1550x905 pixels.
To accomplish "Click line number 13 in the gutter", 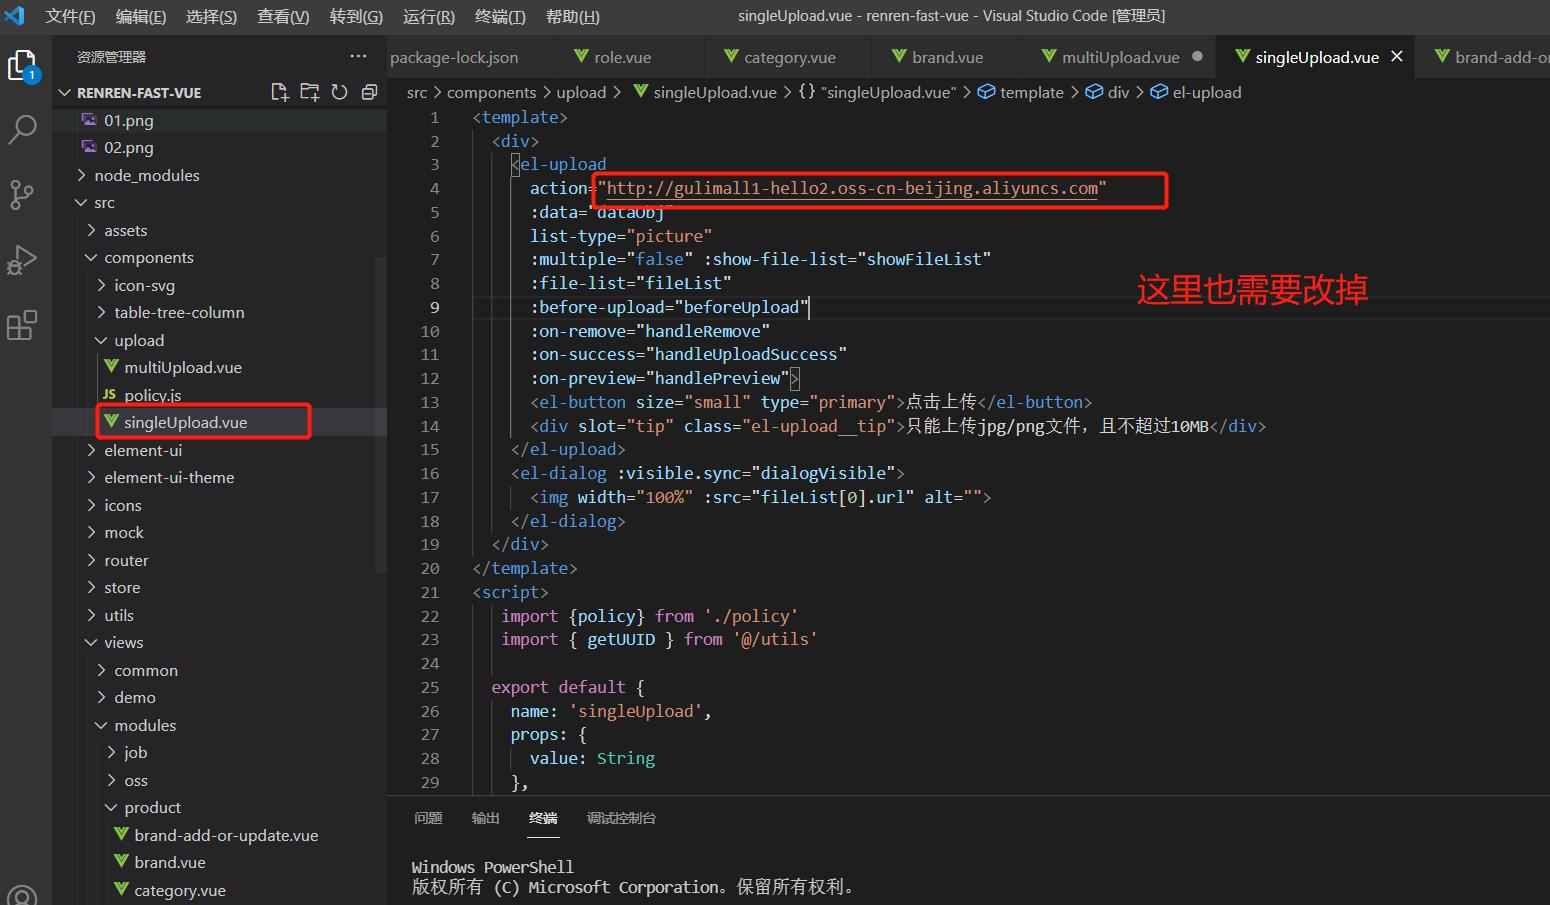I will (x=430, y=402).
